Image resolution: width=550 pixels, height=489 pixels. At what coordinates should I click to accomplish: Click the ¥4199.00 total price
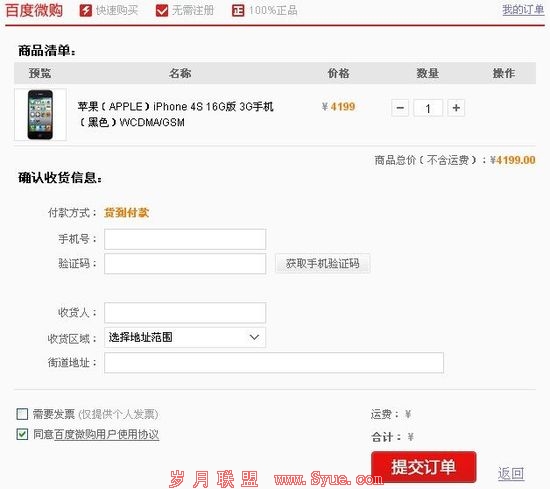coord(512,160)
